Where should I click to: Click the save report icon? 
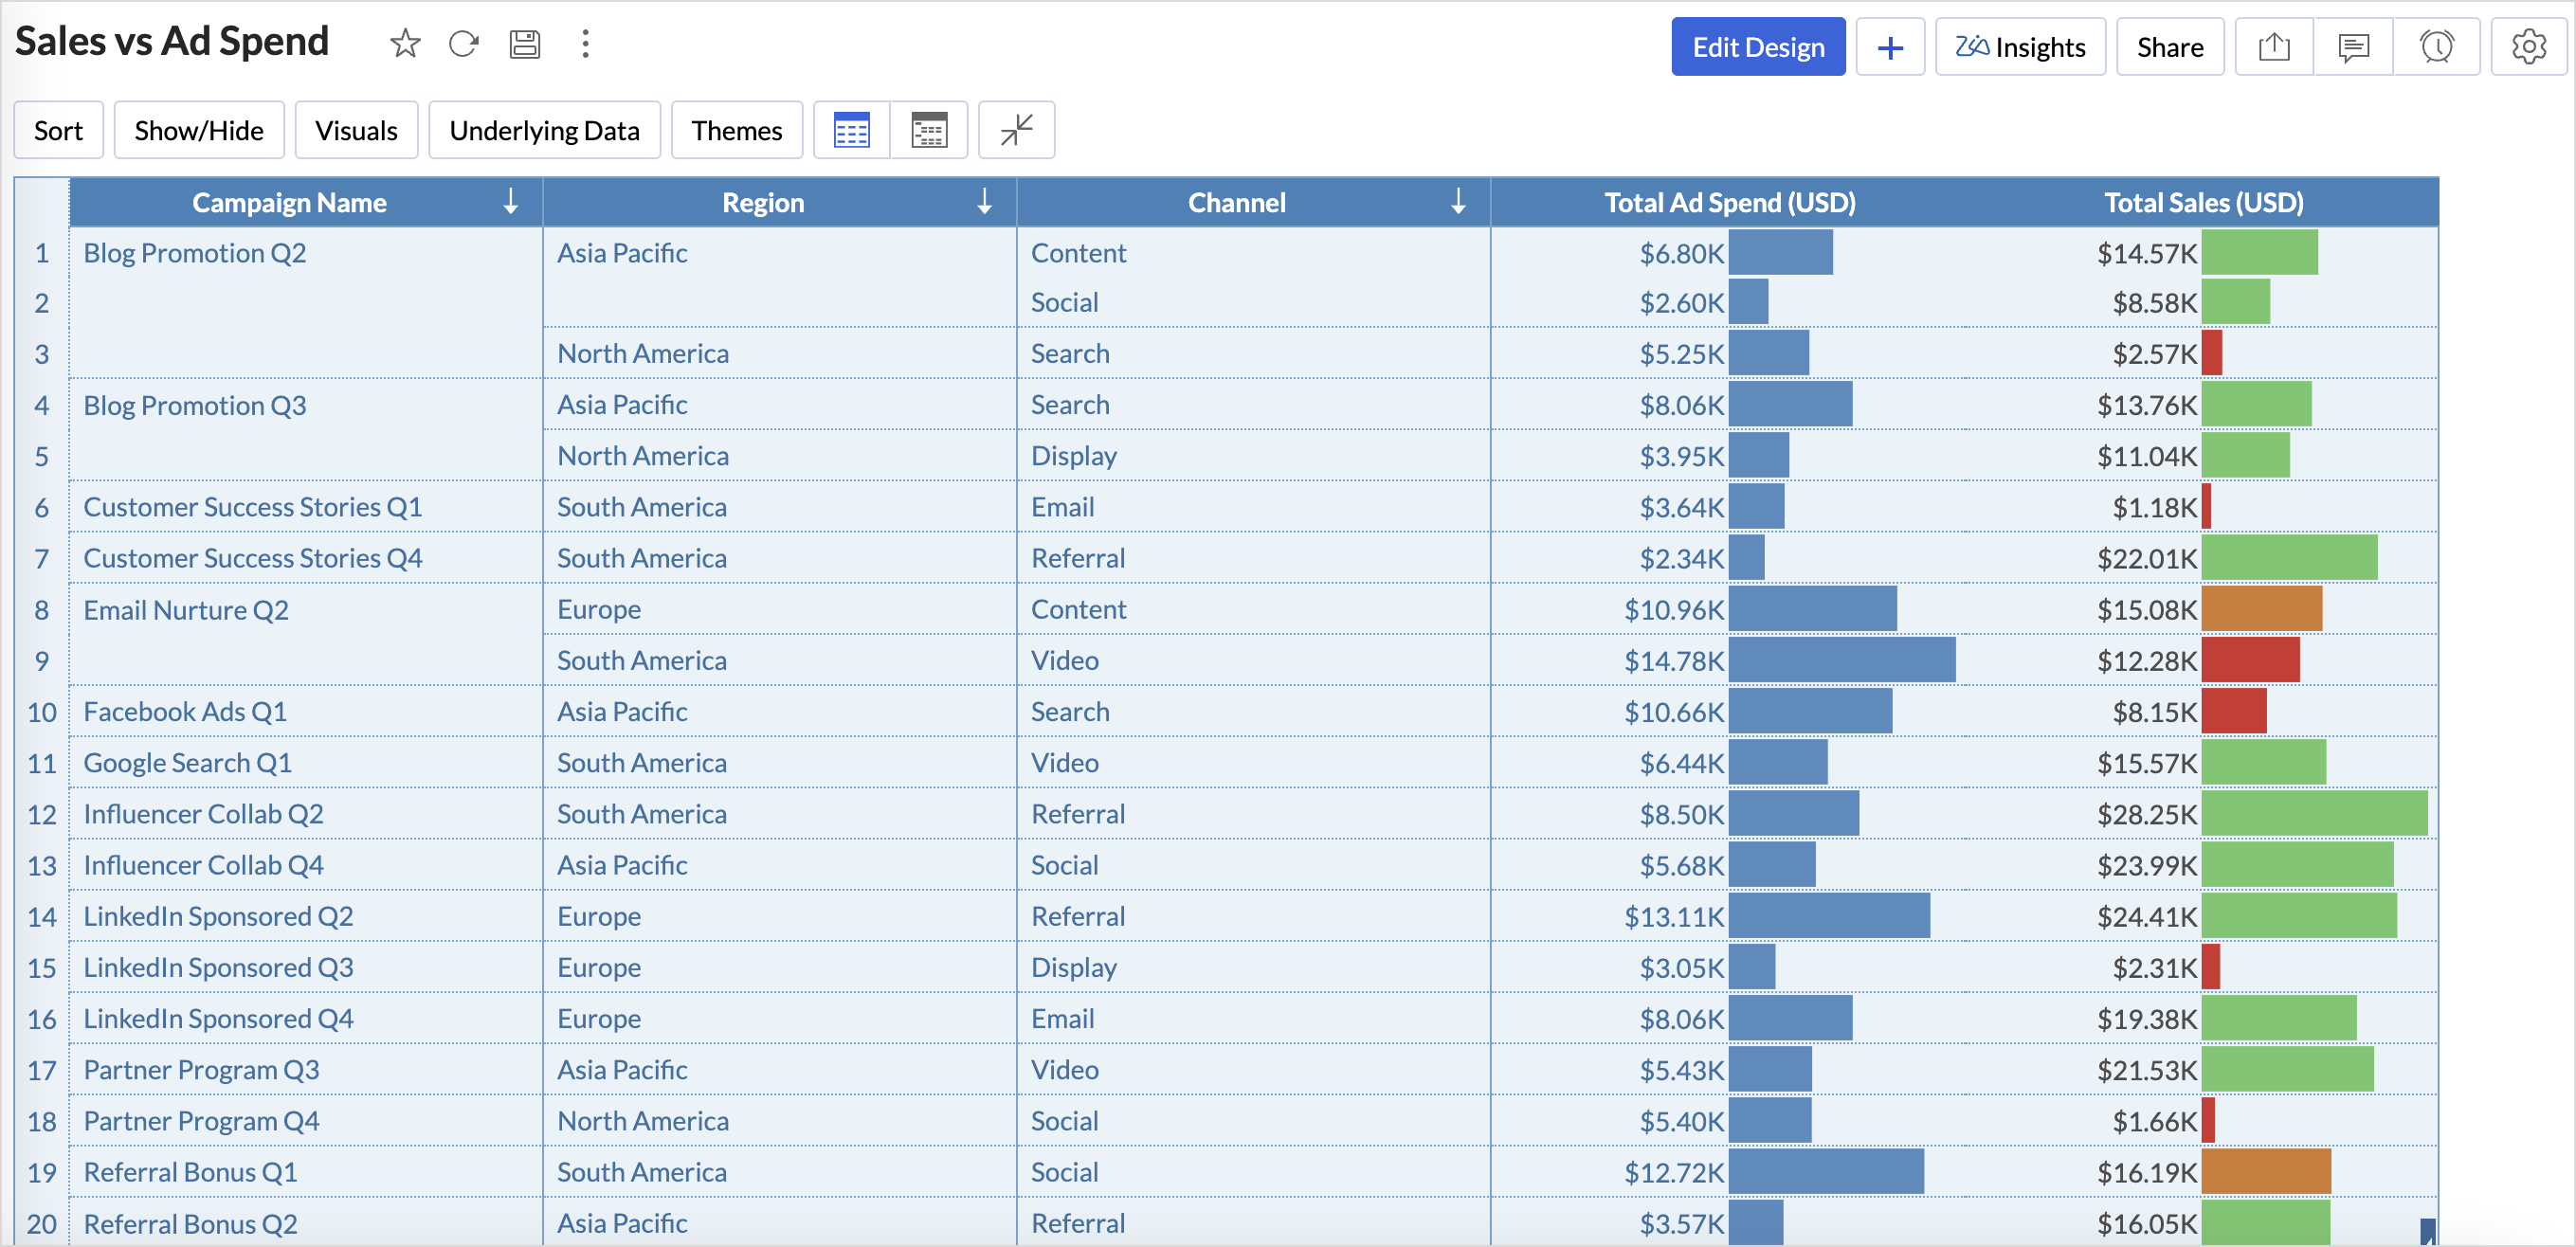pos(524,44)
